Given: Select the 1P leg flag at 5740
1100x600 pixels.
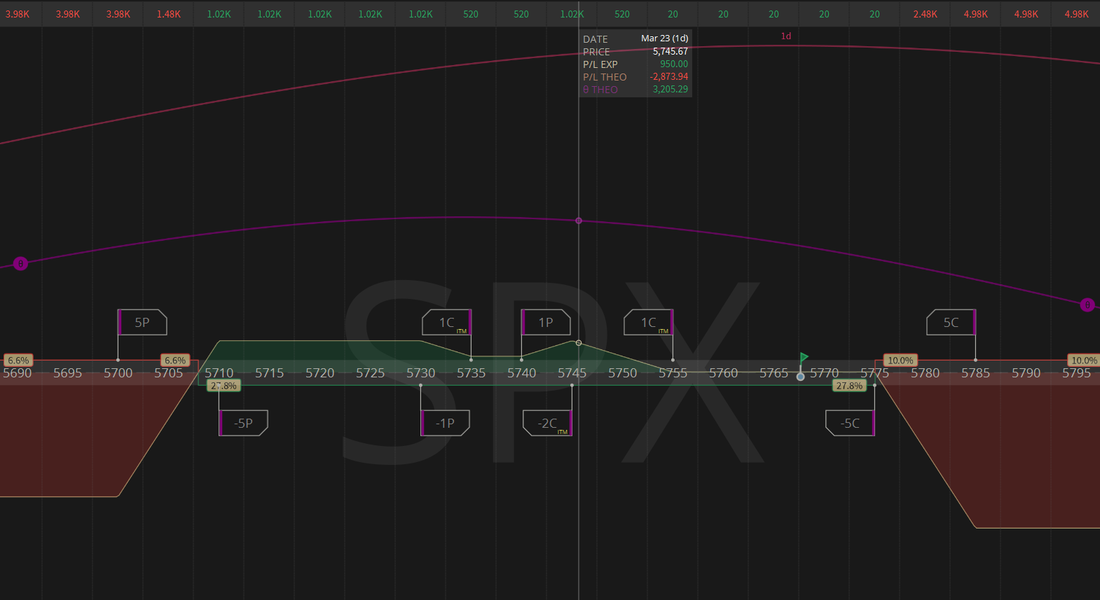Looking at the screenshot, I should [546, 322].
